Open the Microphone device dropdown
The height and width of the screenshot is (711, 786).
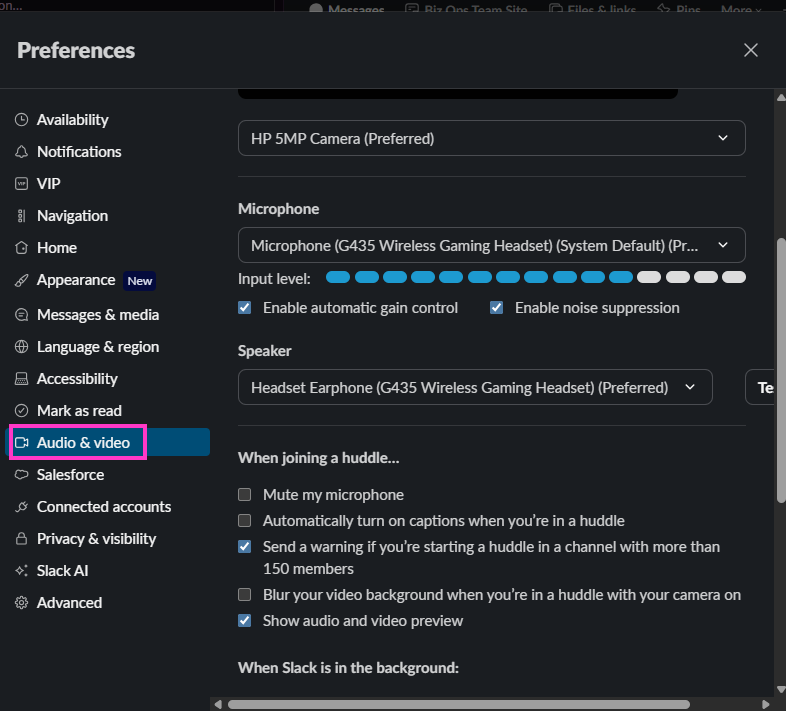click(x=491, y=245)
